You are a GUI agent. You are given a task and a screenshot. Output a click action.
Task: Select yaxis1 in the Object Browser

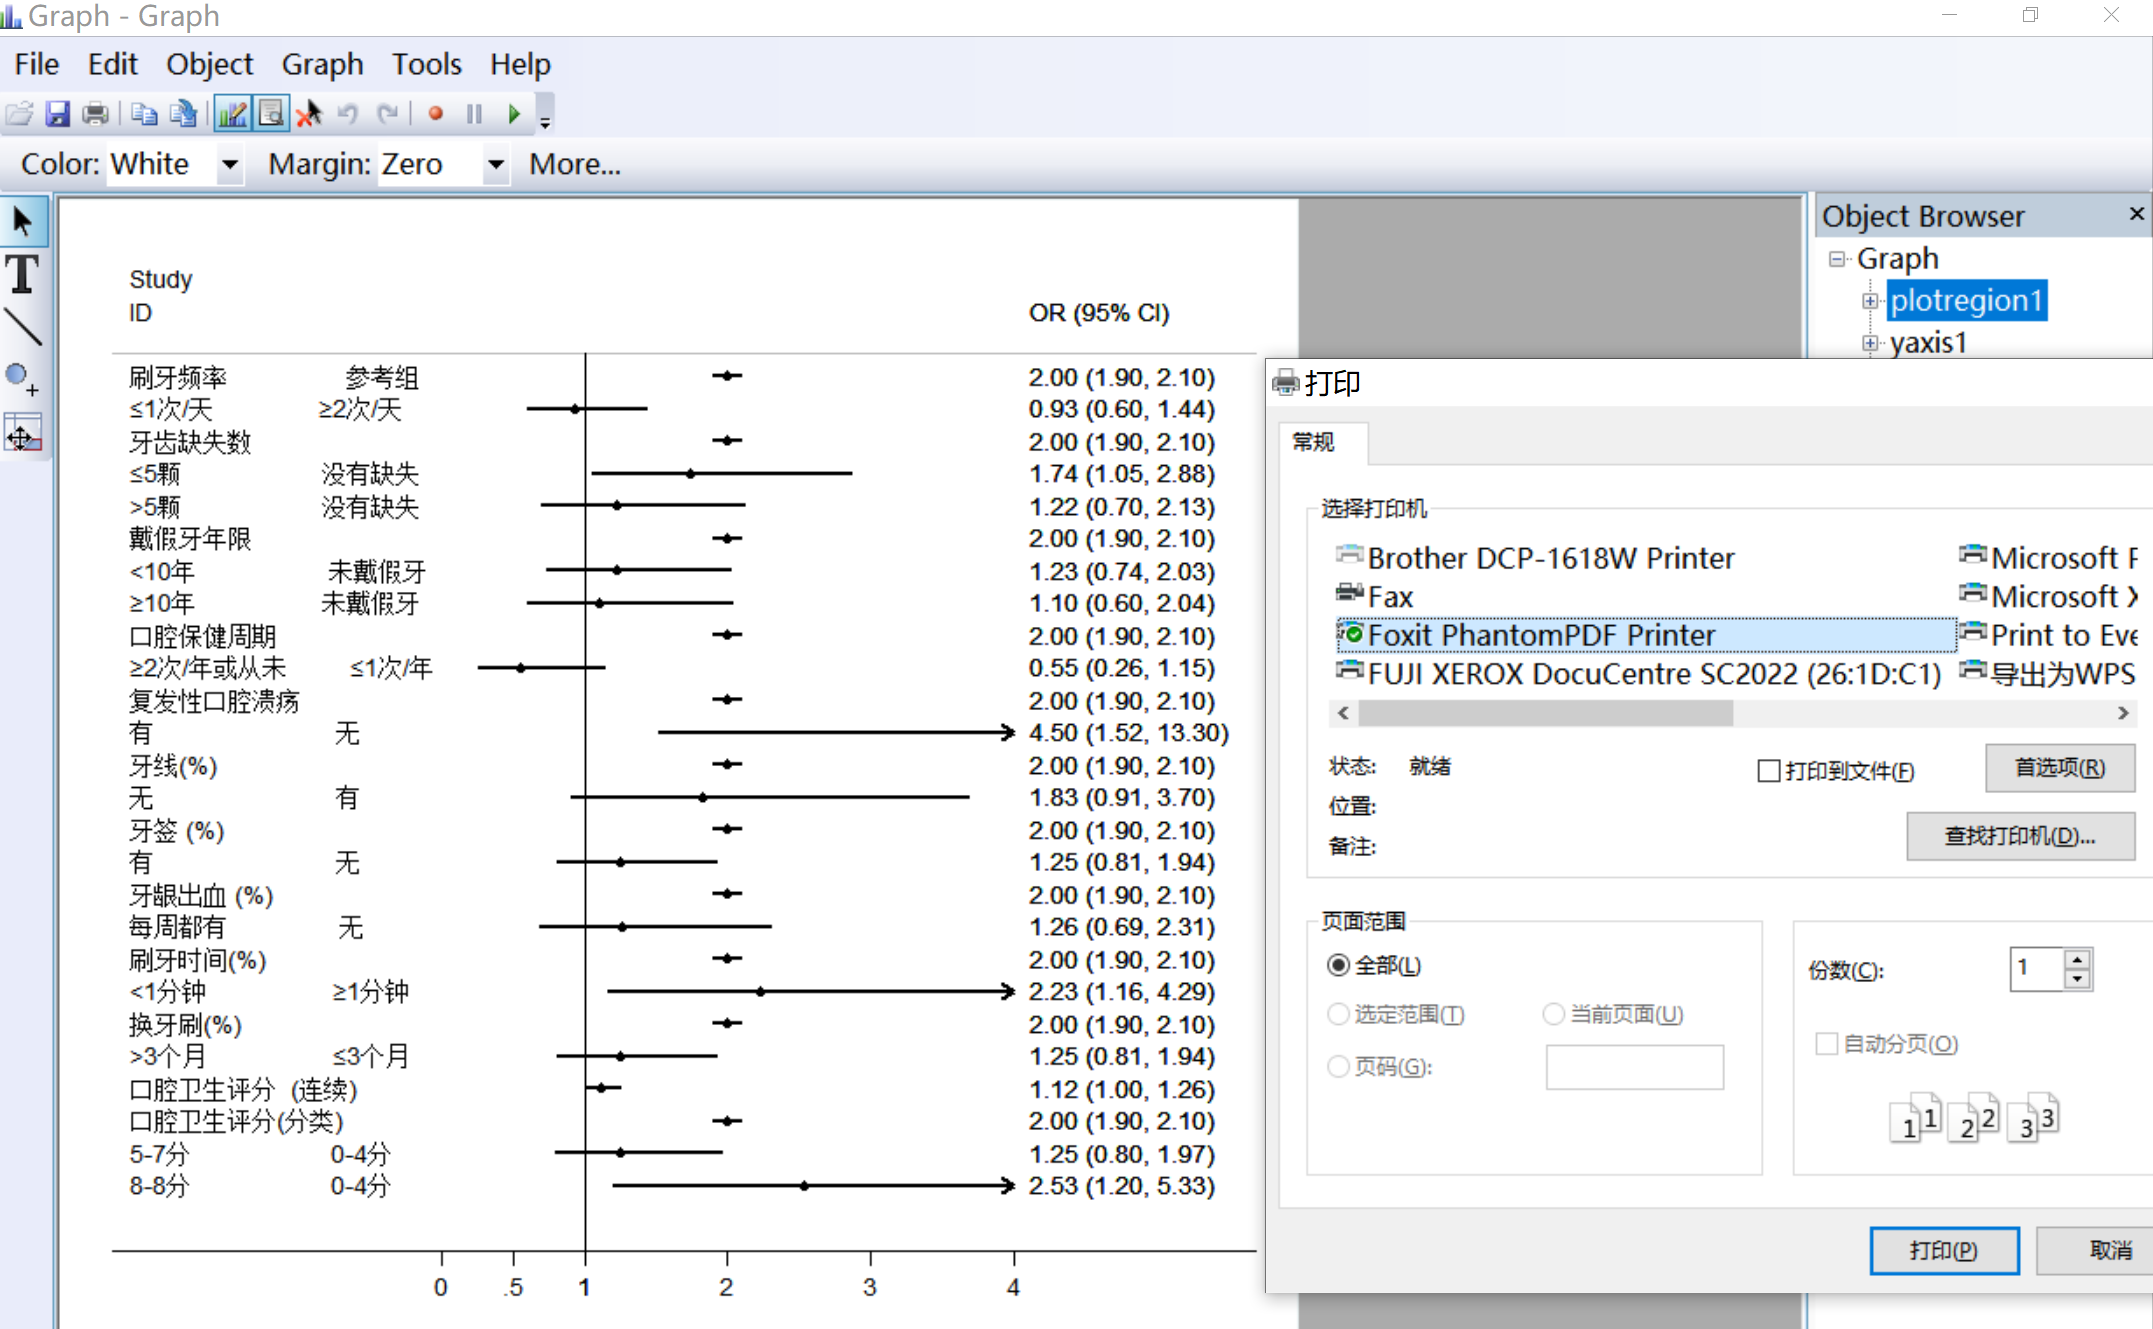[1928, 343]
